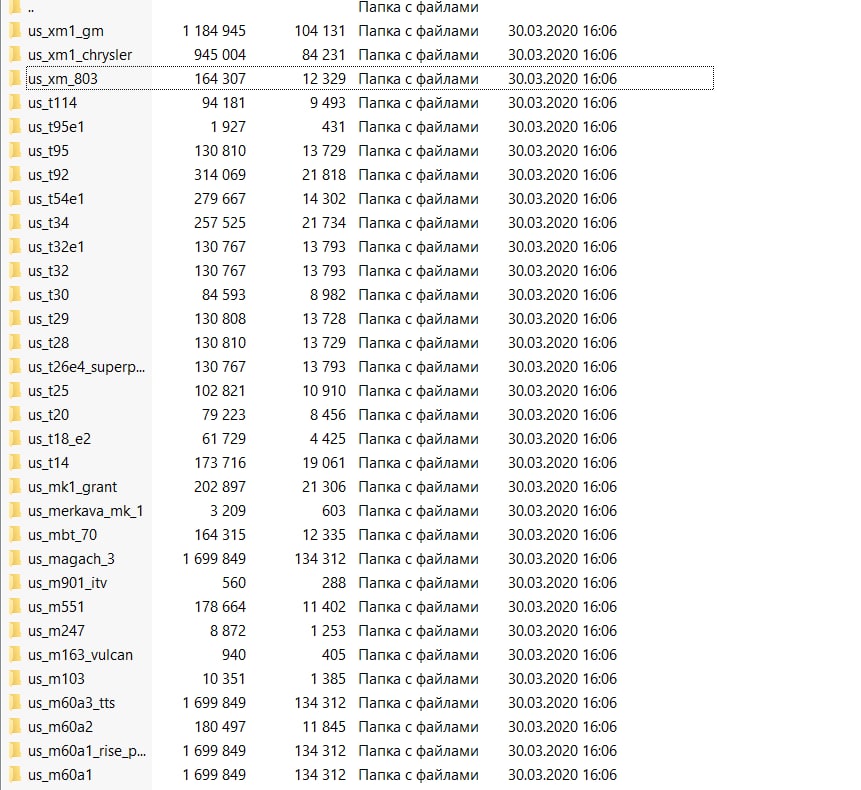Click the folder icon of us_xm_803
The width and height of the screenshot is (861, 790).
[15, 79]
